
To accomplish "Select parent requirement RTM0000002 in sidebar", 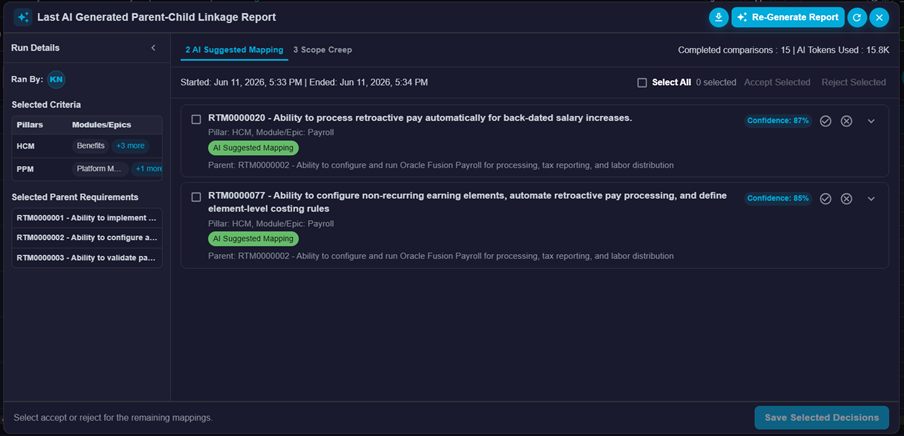I will click(86, 238).
